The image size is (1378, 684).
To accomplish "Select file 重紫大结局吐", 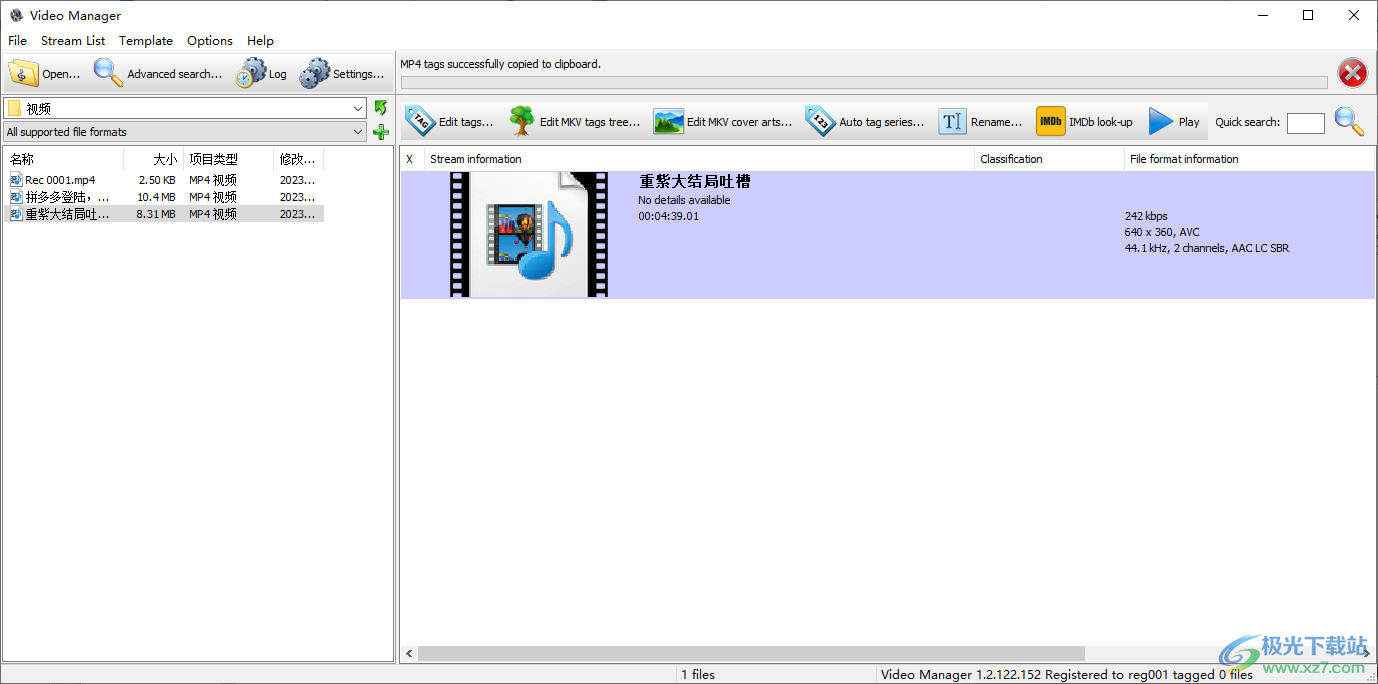I will [67, 214].
